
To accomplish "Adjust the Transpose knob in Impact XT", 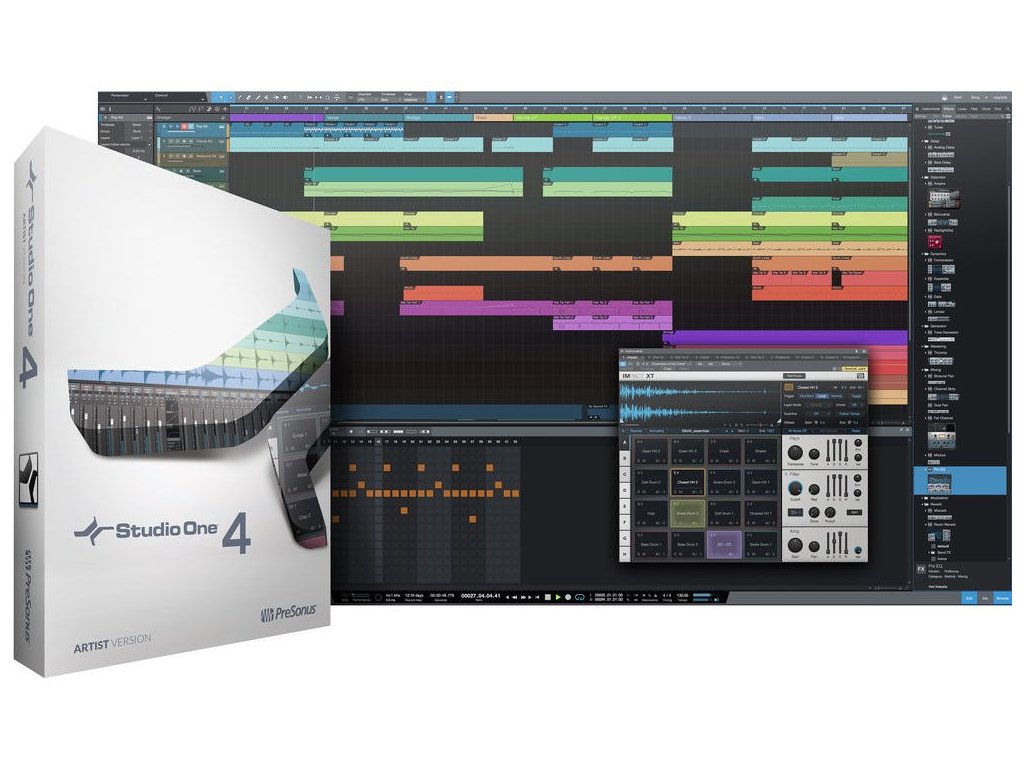I will tap(795, 453).
